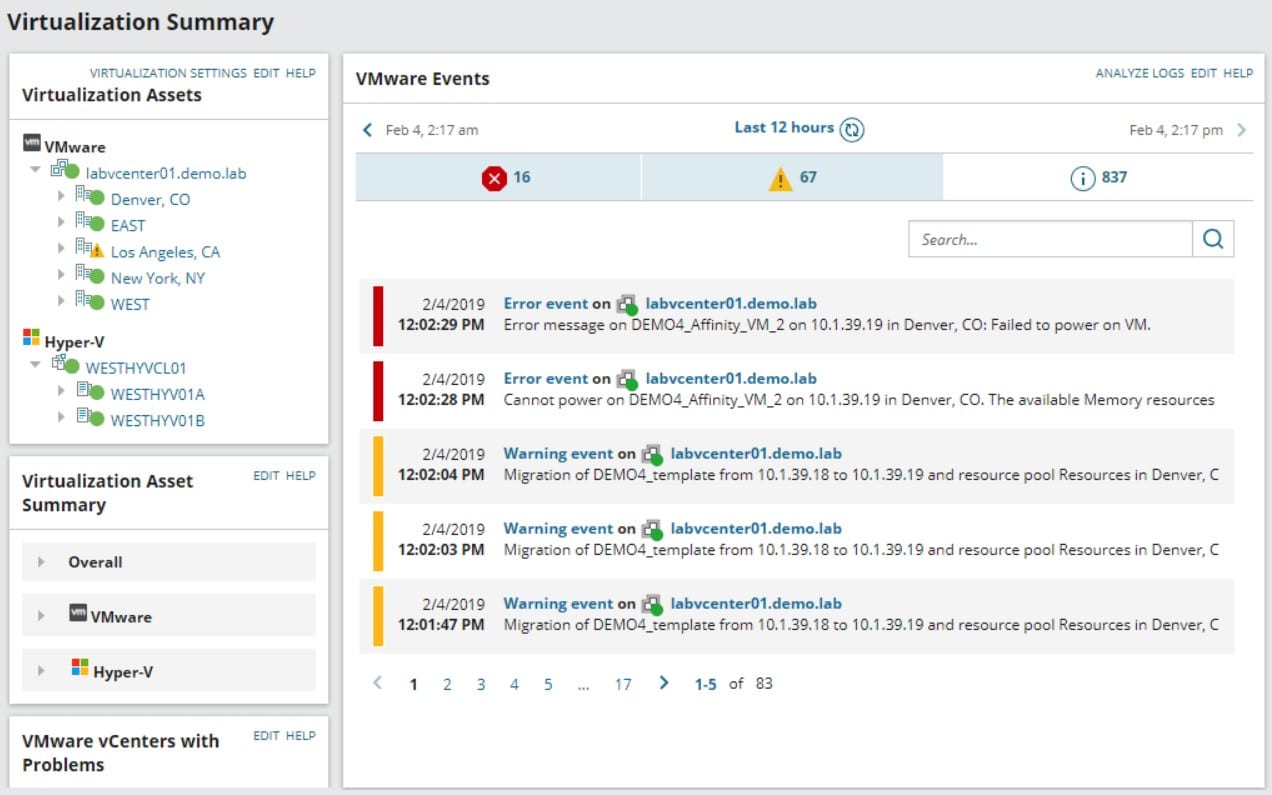
Task: Filter events by 16 errors tab
Action: tap(498, 178)
